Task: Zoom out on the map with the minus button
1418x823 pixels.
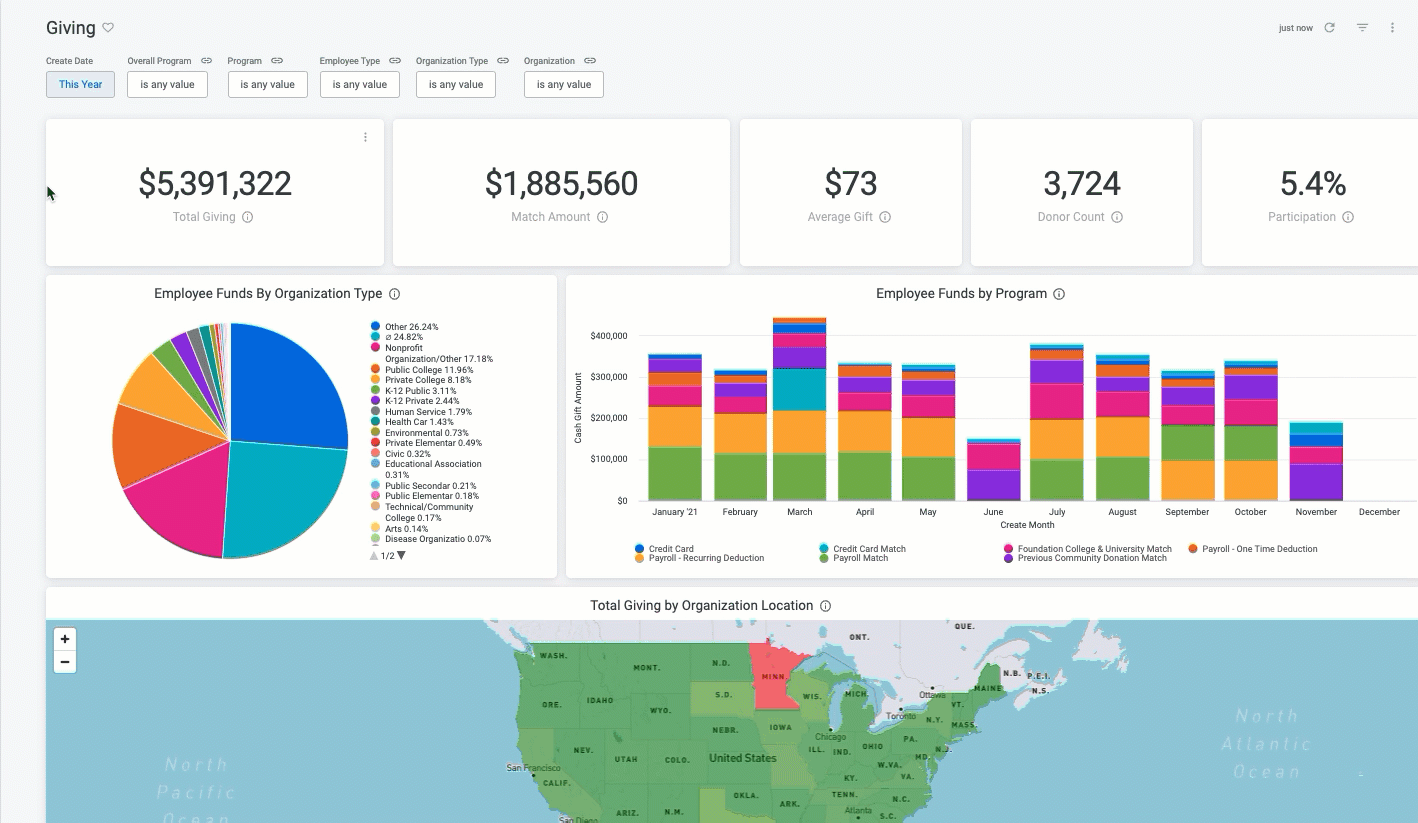Action: [65, 662]
